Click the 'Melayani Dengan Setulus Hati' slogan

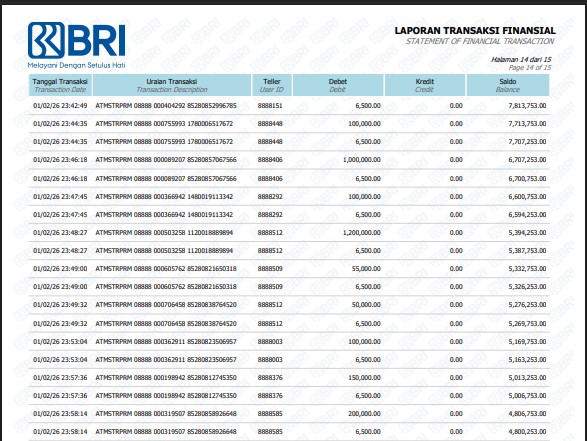click(x=76, y=65)
